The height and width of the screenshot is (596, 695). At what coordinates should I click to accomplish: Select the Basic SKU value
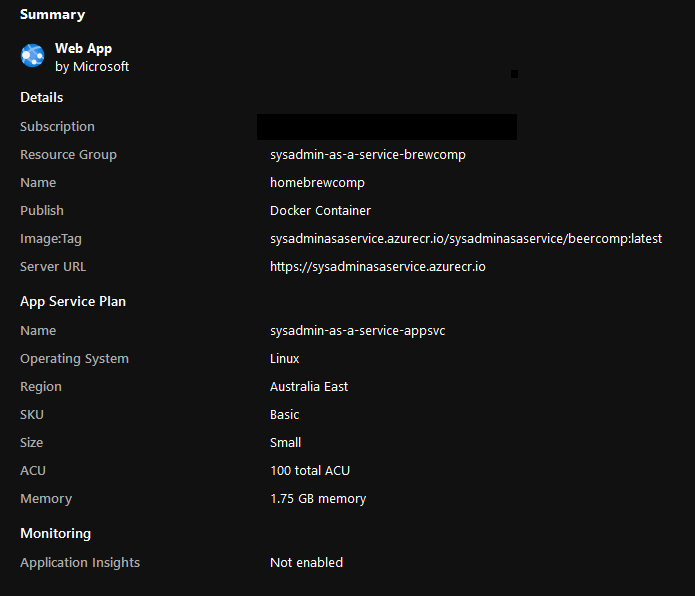[x=285, y=414]
